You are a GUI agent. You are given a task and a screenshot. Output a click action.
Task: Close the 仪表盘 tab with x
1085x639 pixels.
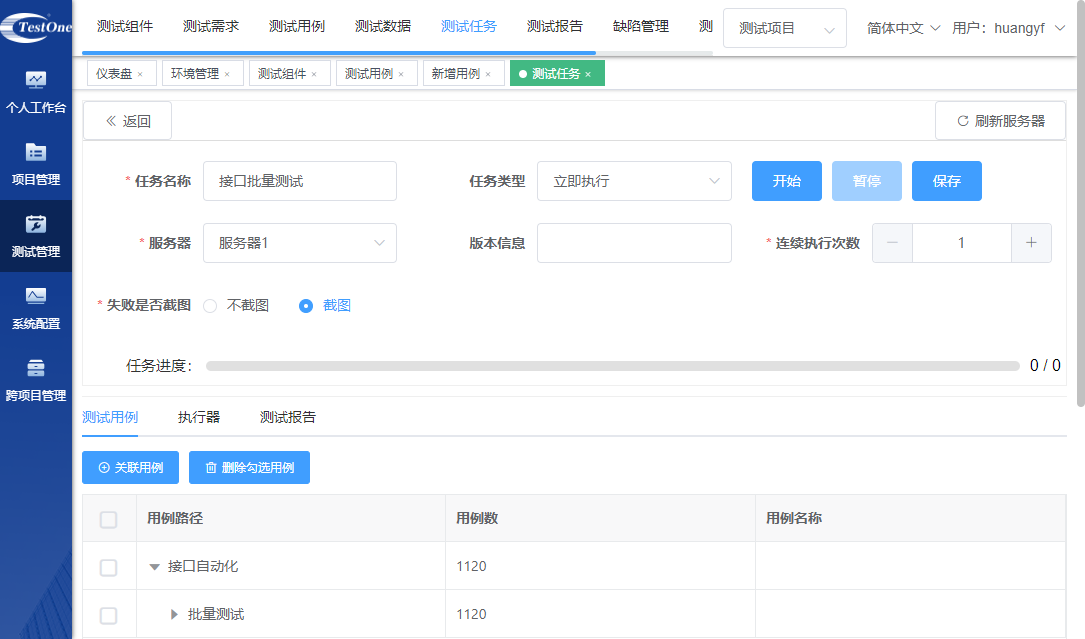pos(140,74)
